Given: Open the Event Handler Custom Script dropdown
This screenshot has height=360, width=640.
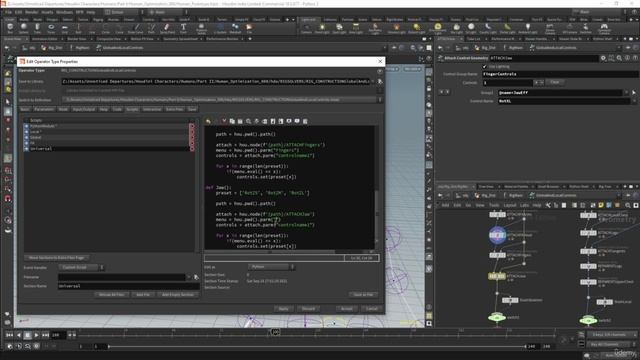Looking at the screenshot, I should pos(82,267).
